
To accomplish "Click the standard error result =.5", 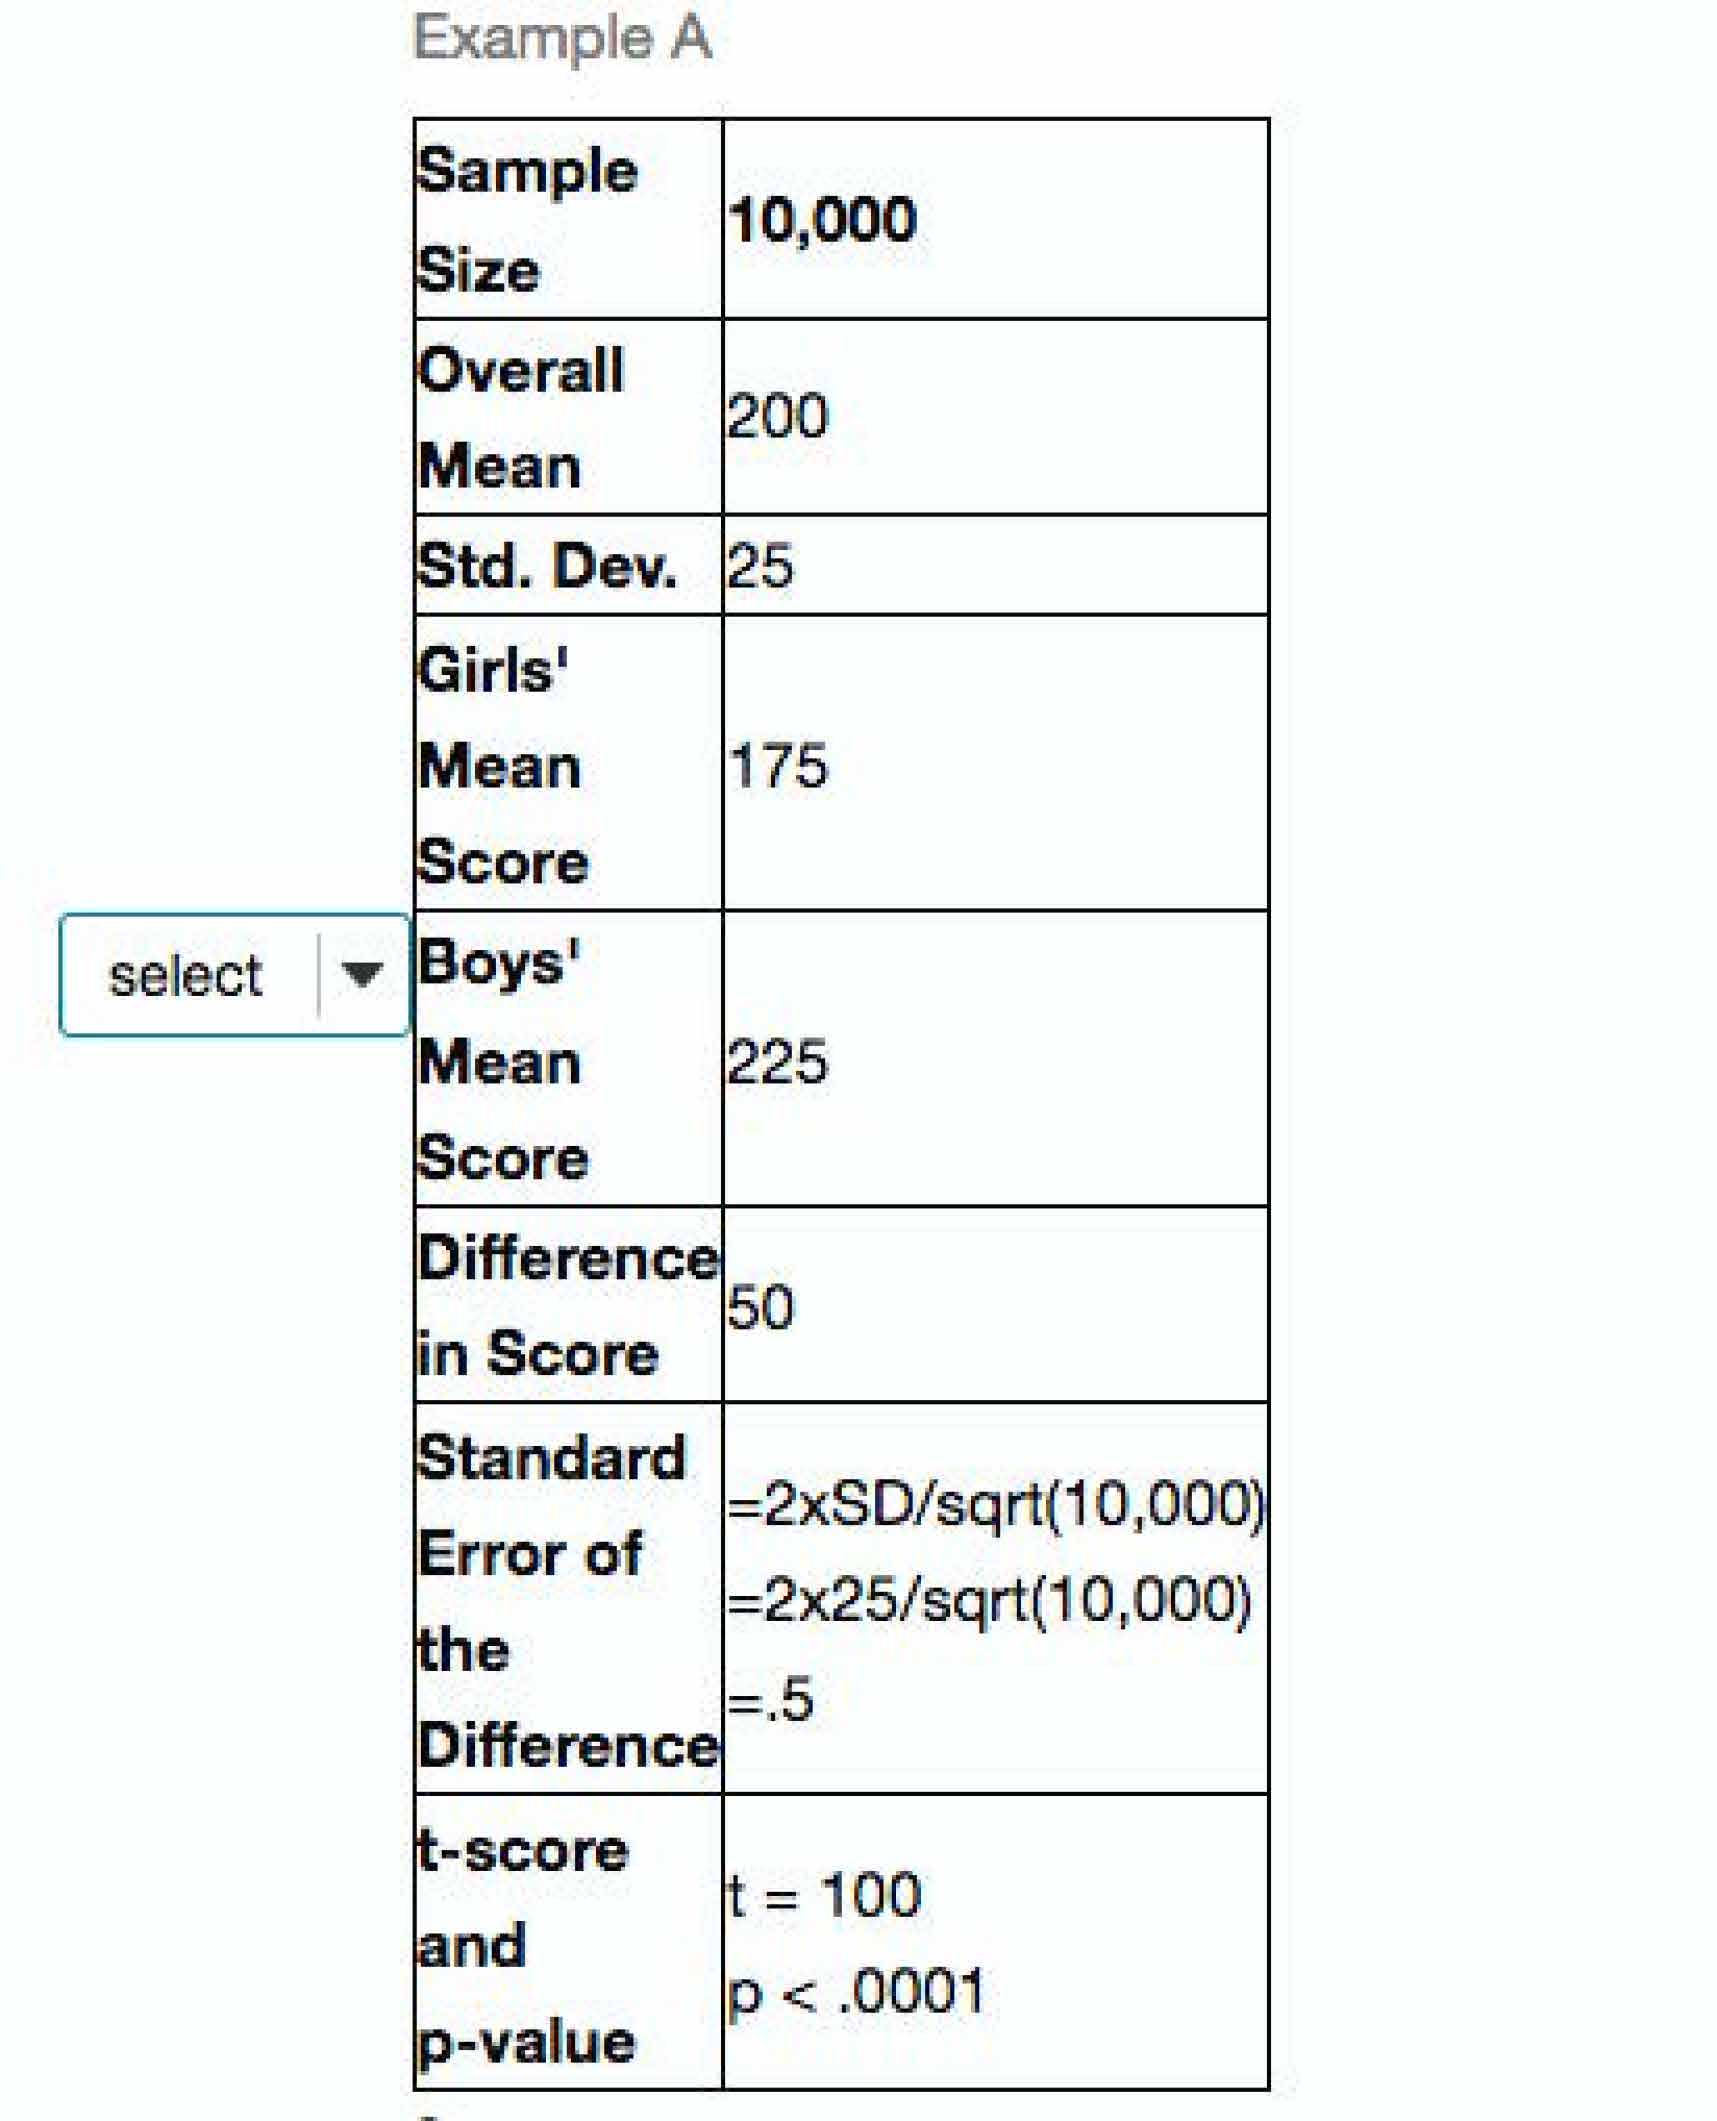I will (771, 1699).
